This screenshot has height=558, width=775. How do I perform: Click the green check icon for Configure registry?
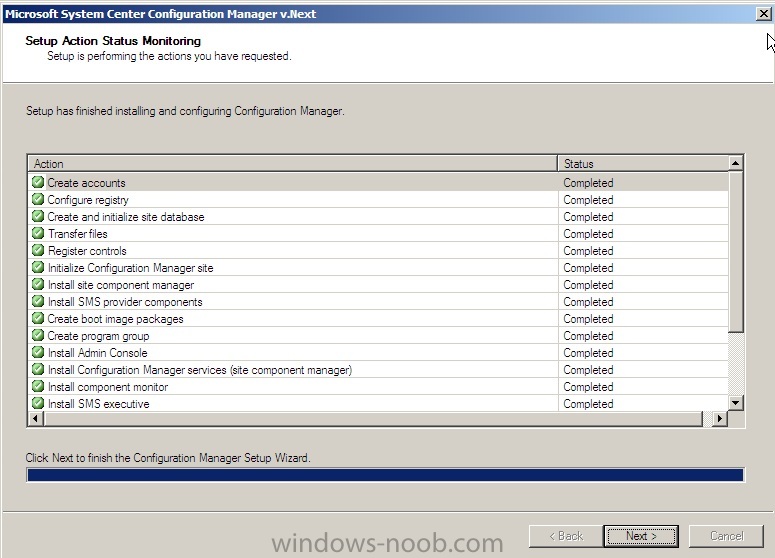38,199
